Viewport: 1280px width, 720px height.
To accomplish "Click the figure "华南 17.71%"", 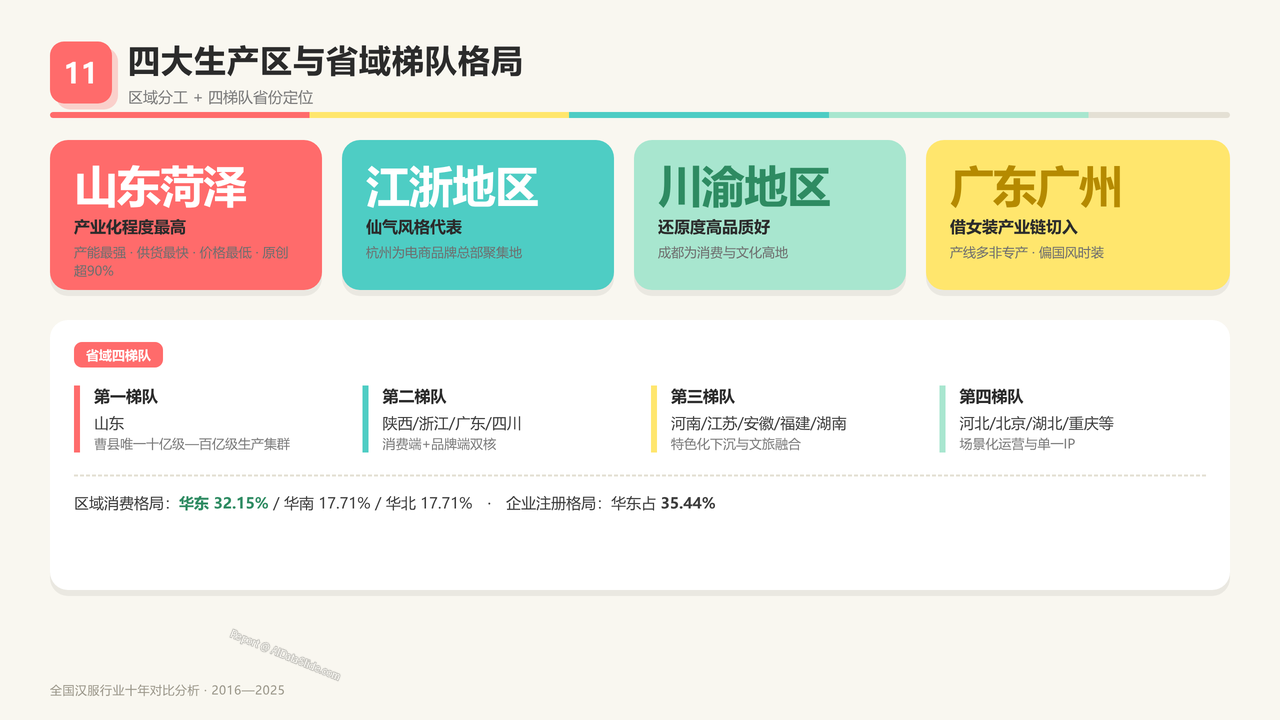I will [327, 503].
